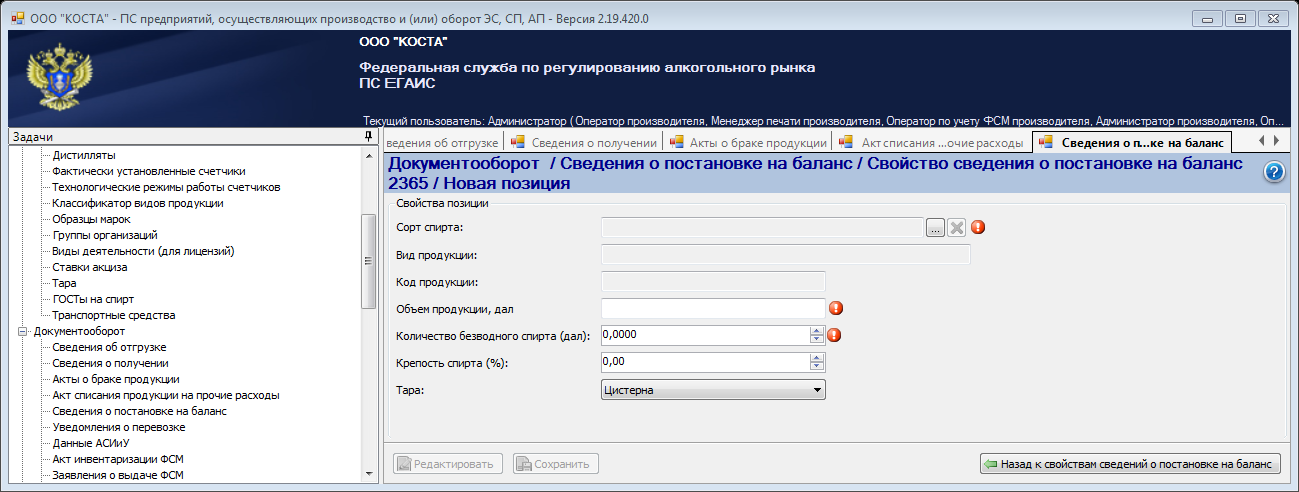Open Виды деятельности (для лицензий) item
1299x492 pixels.
point(142,251)
